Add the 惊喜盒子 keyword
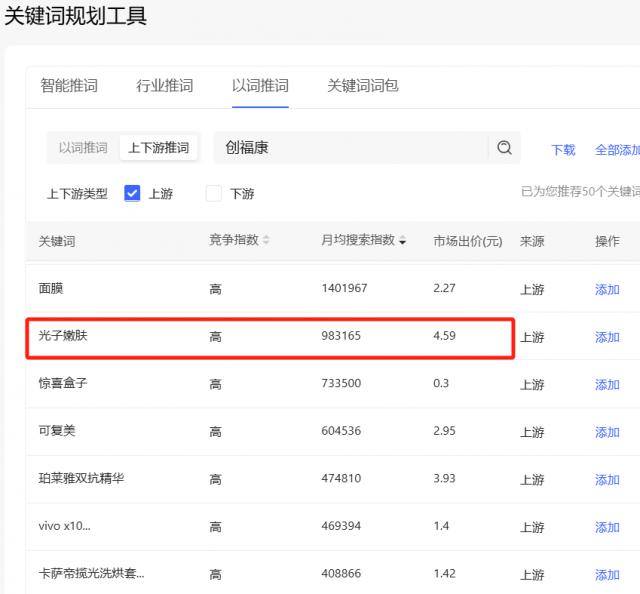Image resolution: width=640 pixels, height=594 pixels. point(607,384)
